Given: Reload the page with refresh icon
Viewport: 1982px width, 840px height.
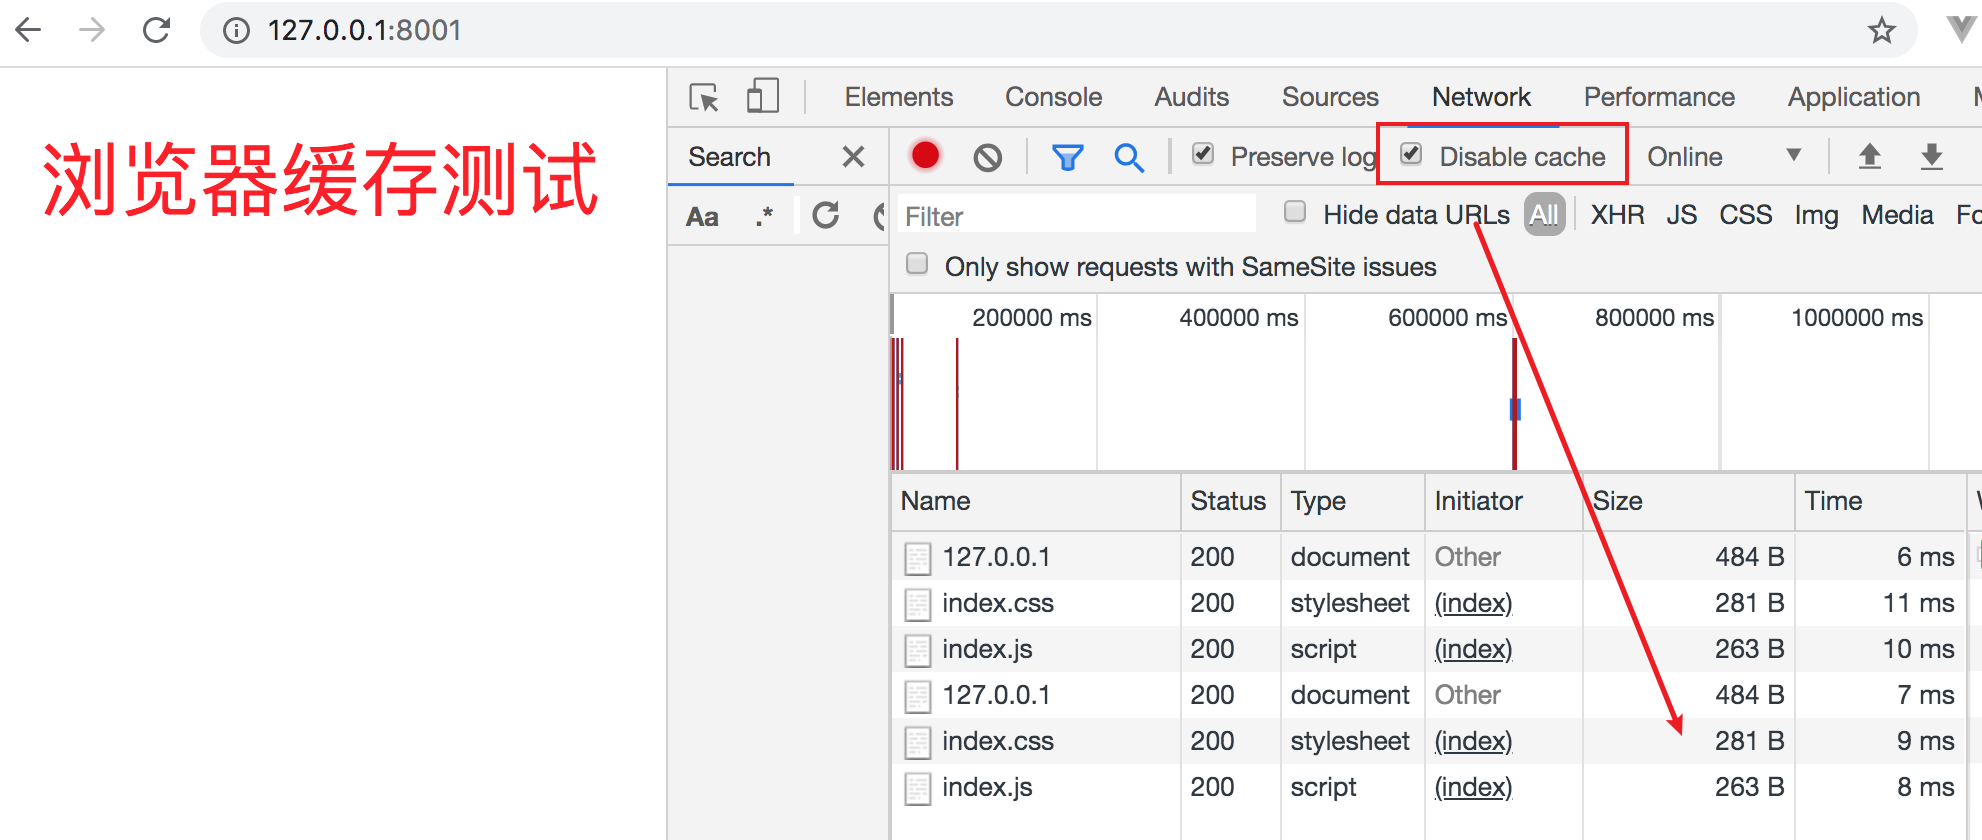Looking at the screenshot, I should click(157, 30).
